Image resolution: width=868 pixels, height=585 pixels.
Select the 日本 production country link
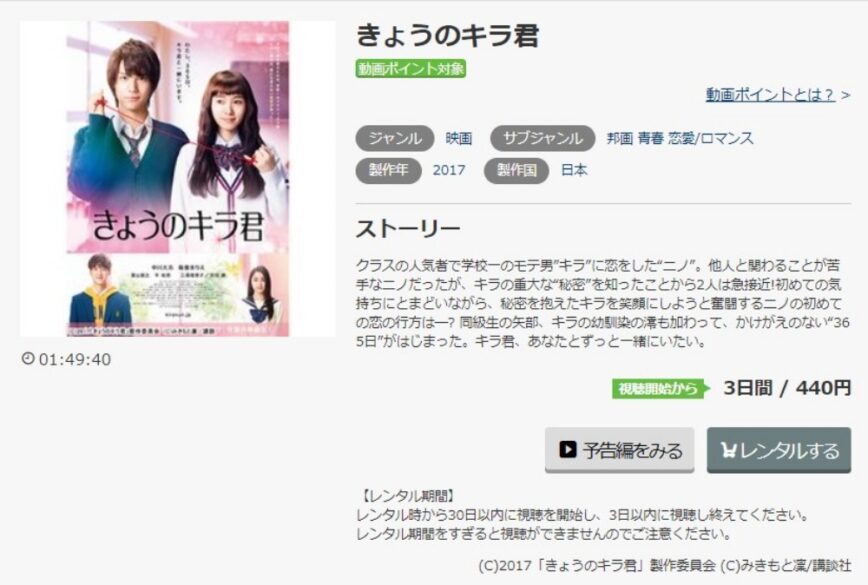pos(574,170)
